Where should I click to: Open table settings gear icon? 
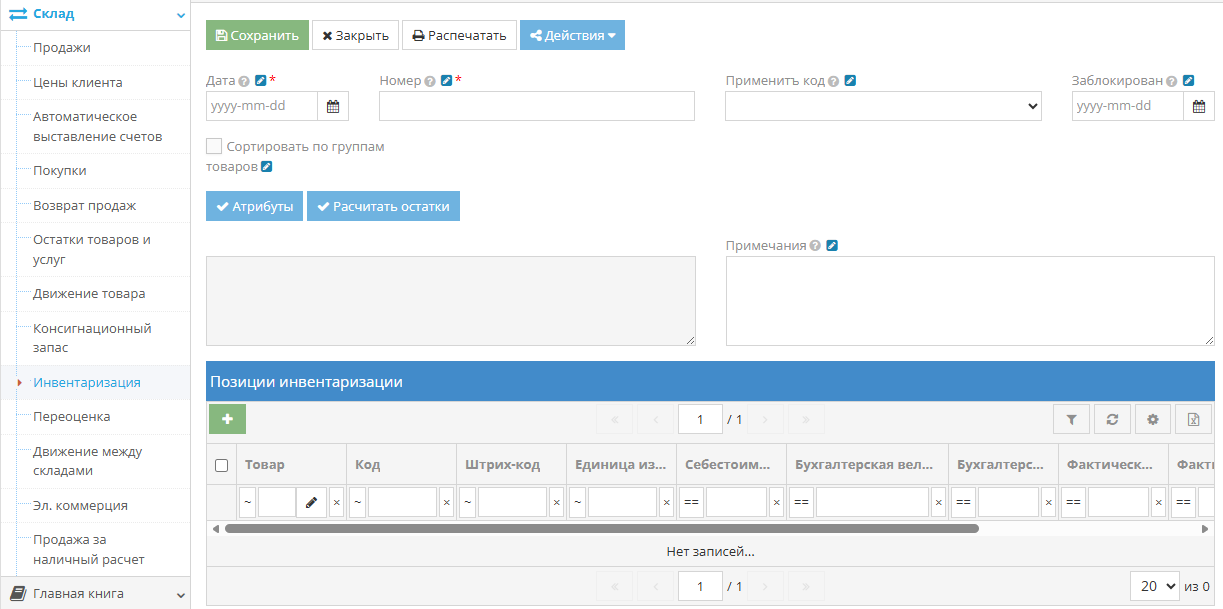(x=1152, y=420)
